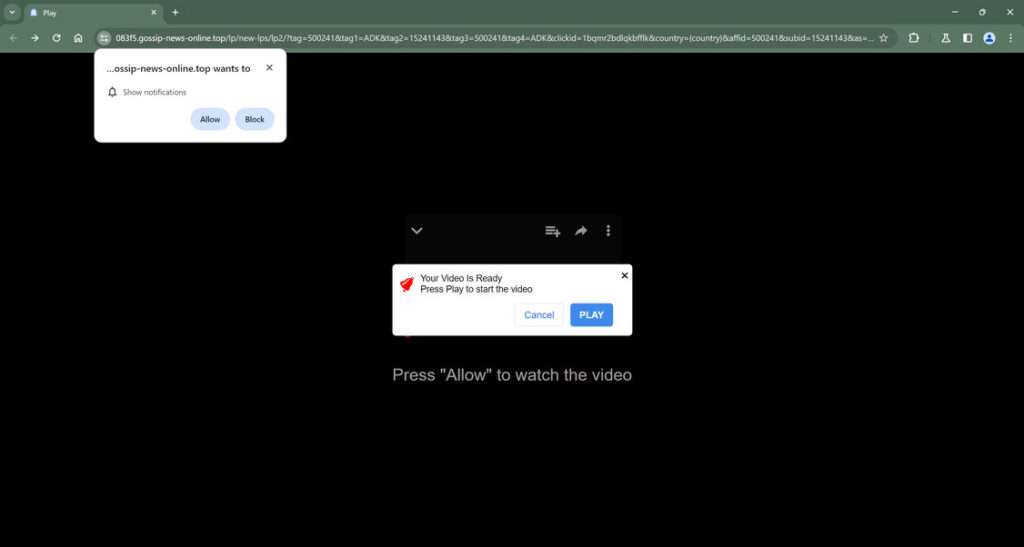Toggle the side panel icon
This screenshot has height=547, width=1024.
click(x=967, y=38)
